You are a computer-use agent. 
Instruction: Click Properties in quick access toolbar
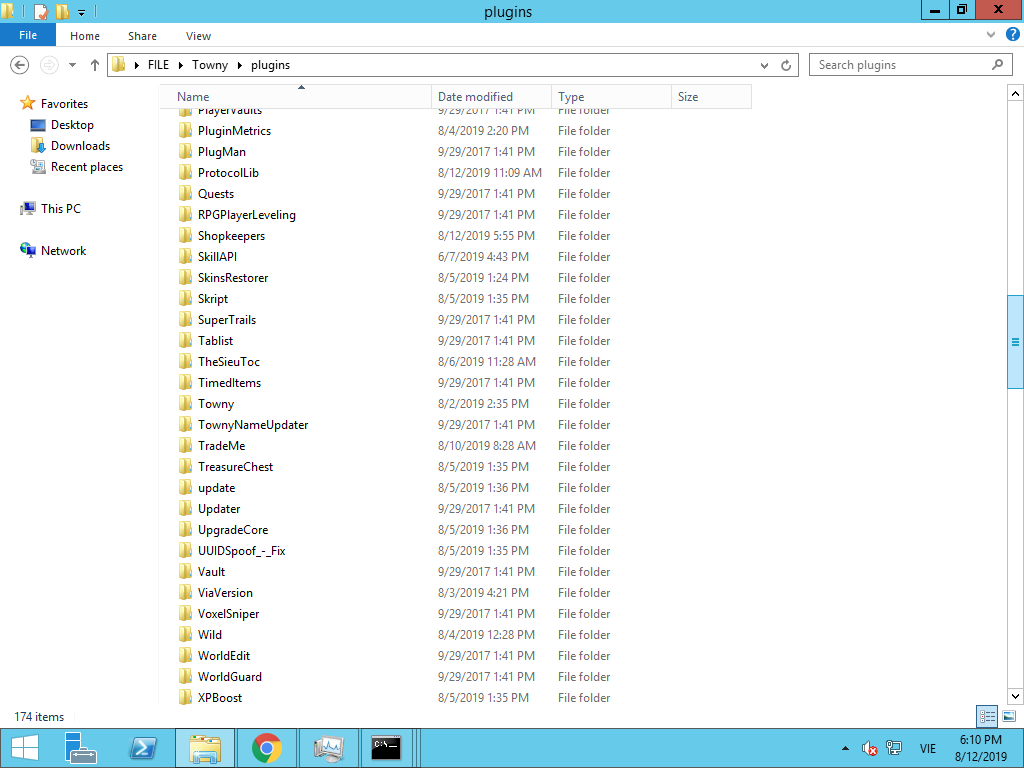coord(40,11)
